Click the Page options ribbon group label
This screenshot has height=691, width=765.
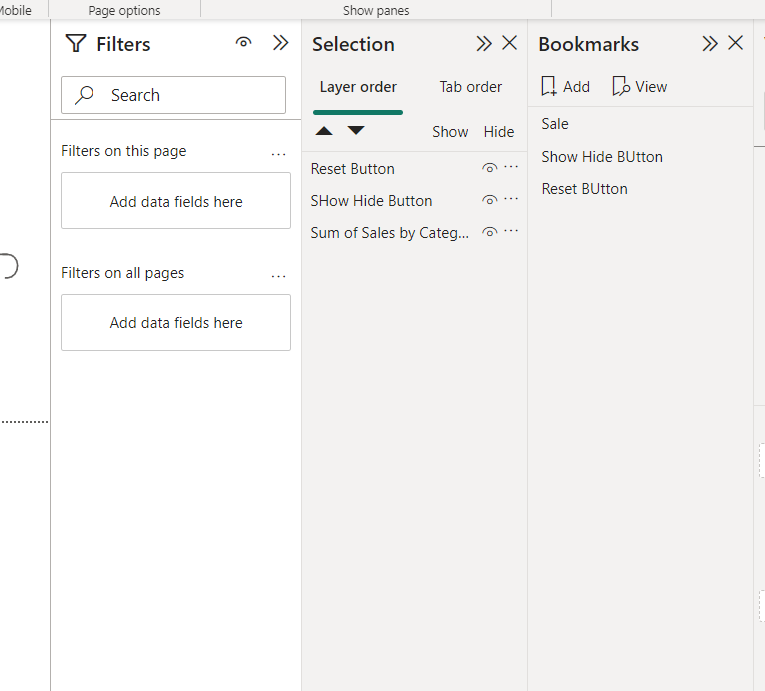click(x=124, y=10)
